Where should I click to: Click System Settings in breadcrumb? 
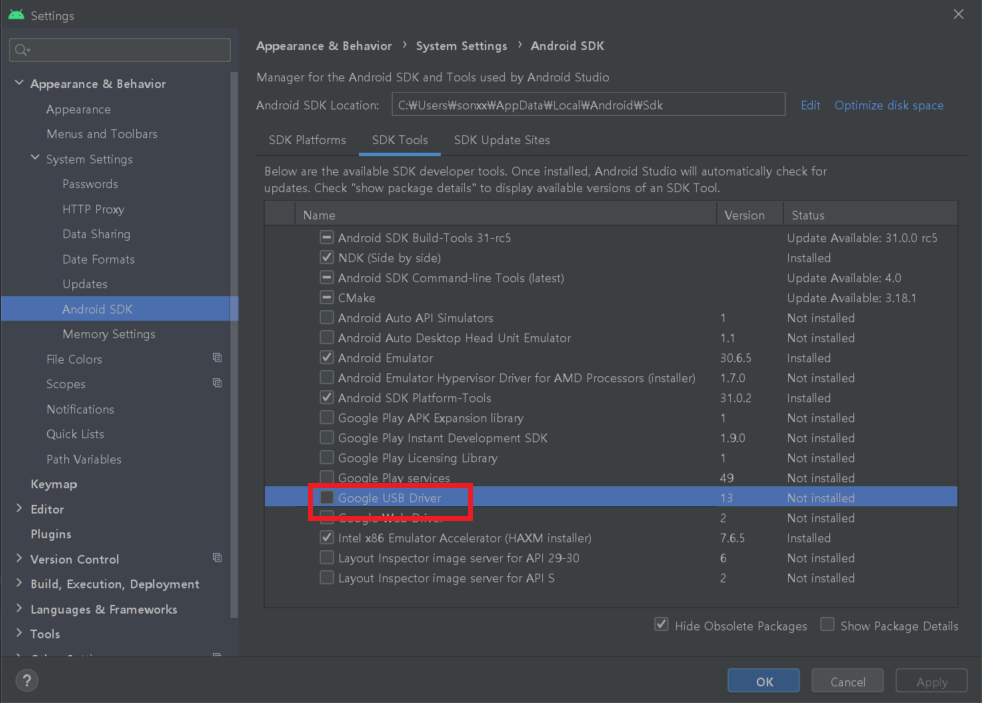click(x=462, y=46)
